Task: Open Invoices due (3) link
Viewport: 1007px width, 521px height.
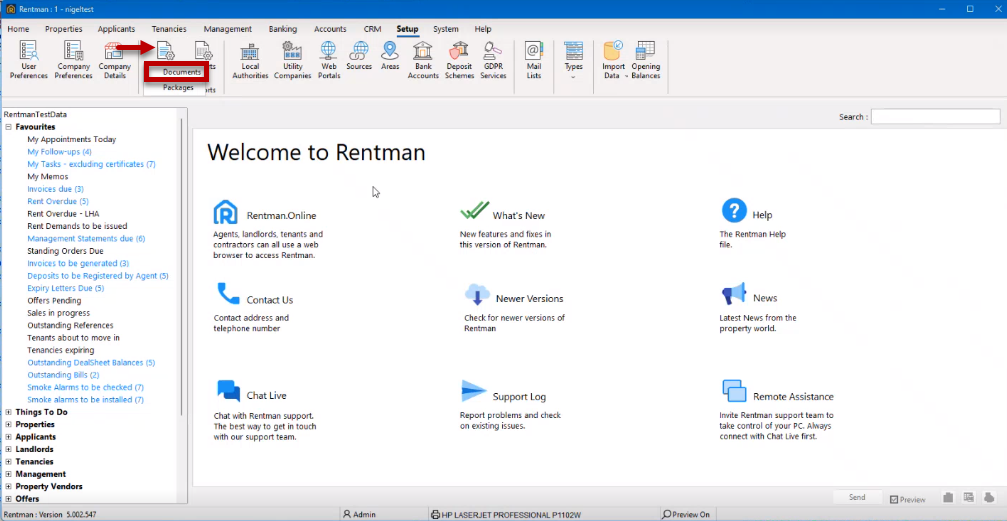Action: pyautogui.click(x=55, y=189)
